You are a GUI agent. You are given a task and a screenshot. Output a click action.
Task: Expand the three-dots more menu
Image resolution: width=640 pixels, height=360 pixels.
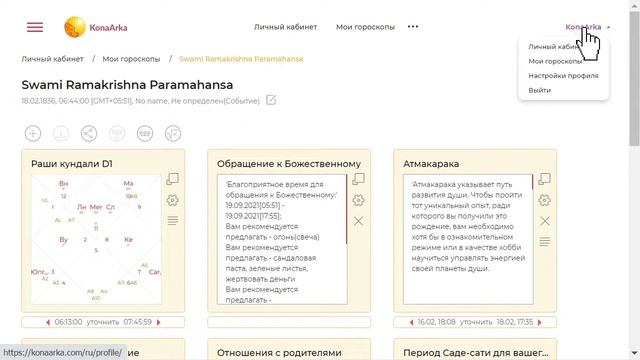(x=413, y=27)
